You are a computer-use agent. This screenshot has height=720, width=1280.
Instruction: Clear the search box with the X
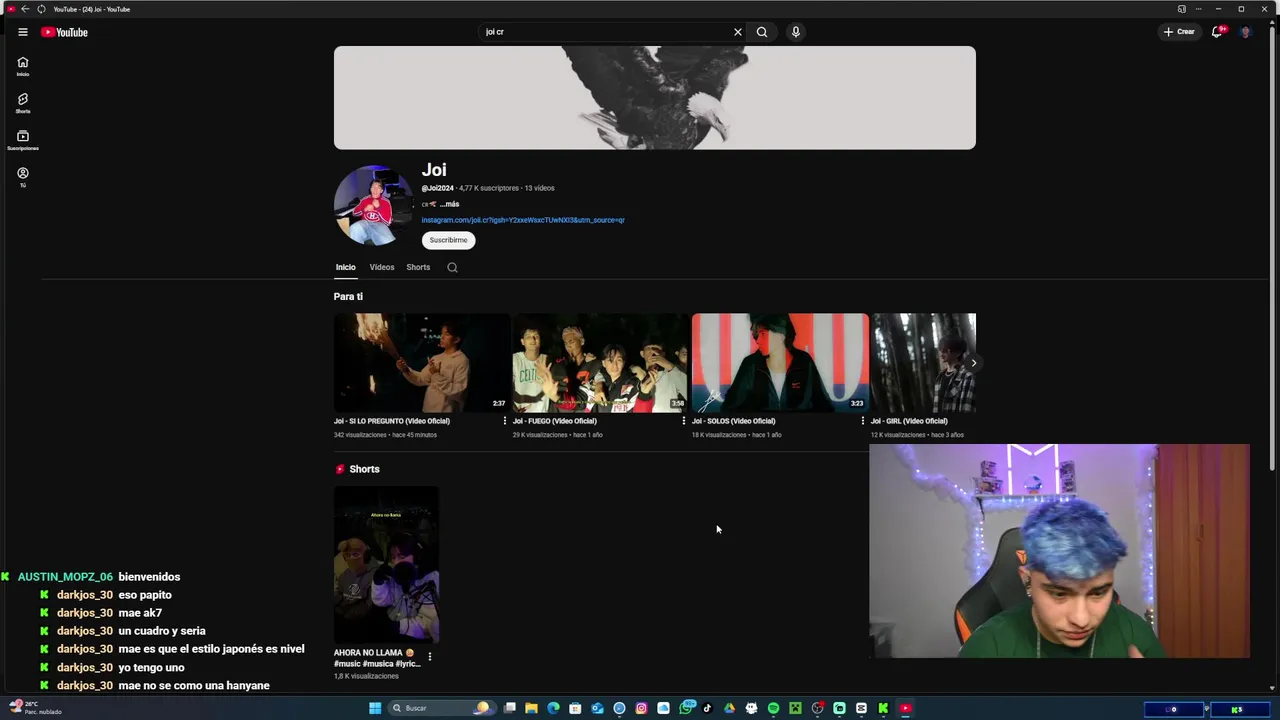(738, 32)
